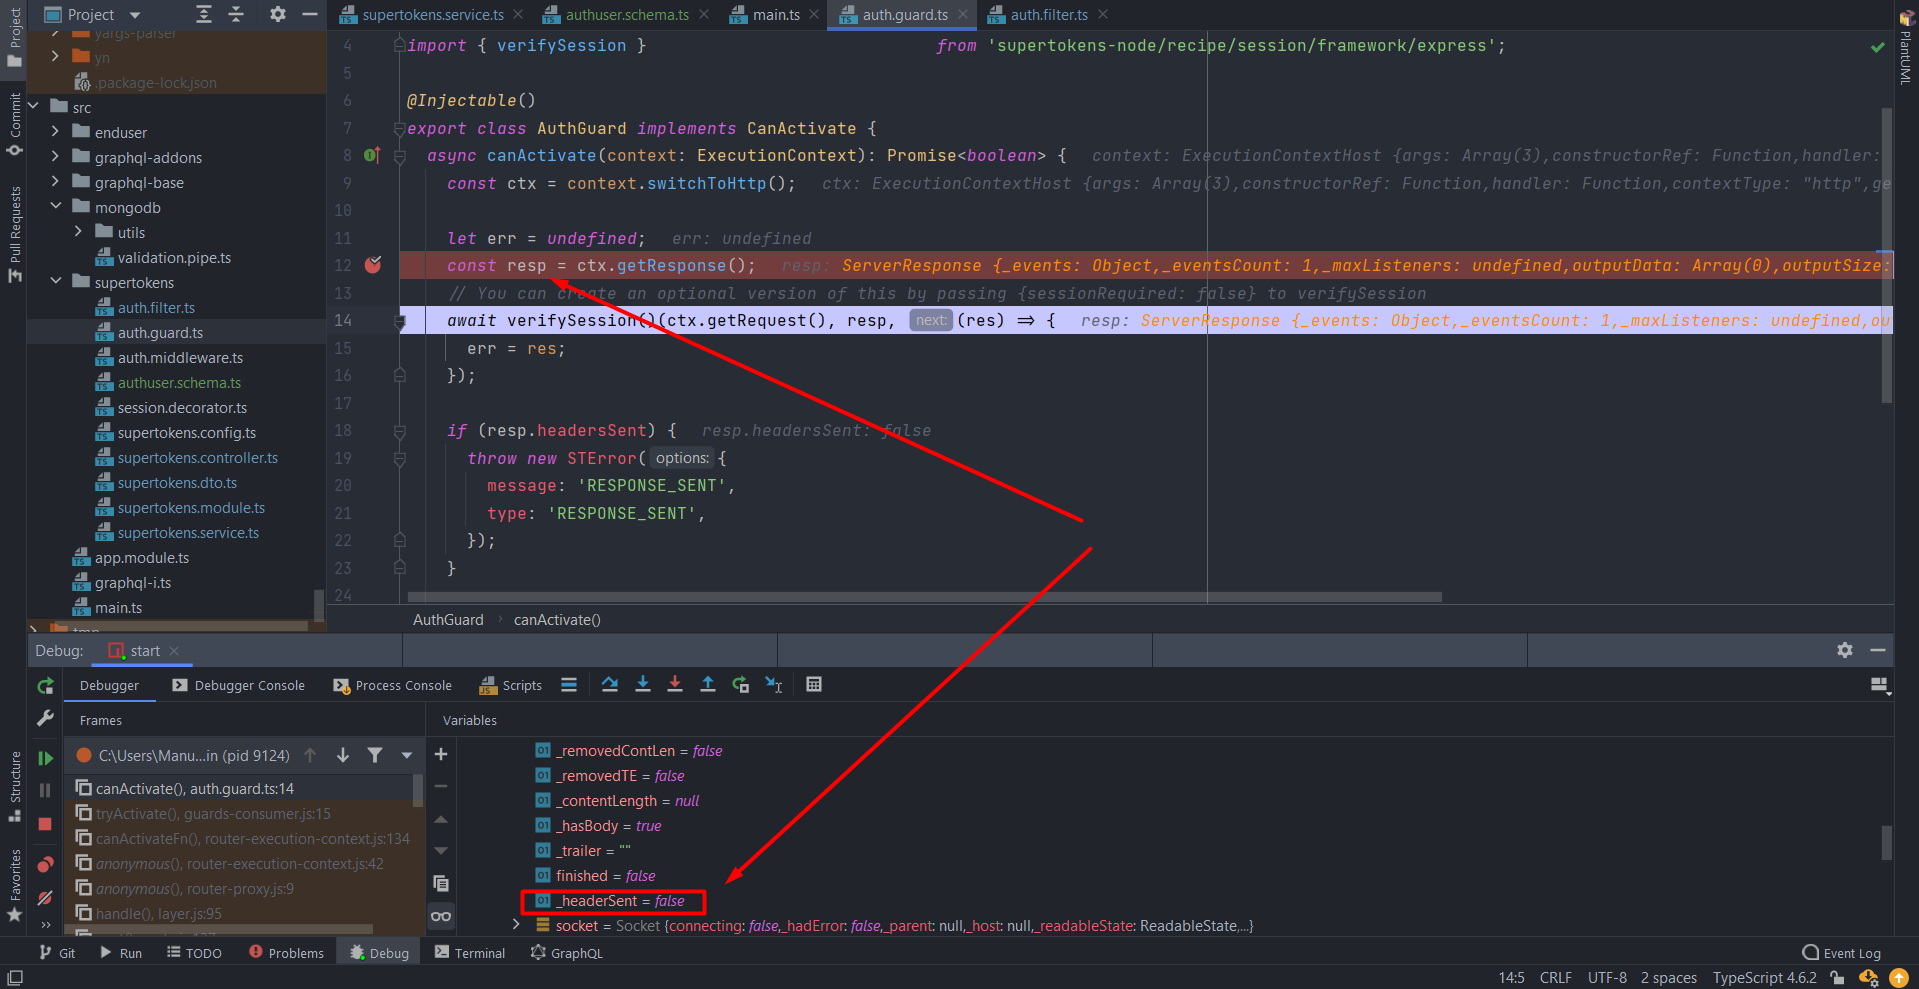Expand the utils folder

(x=78, y=232)
